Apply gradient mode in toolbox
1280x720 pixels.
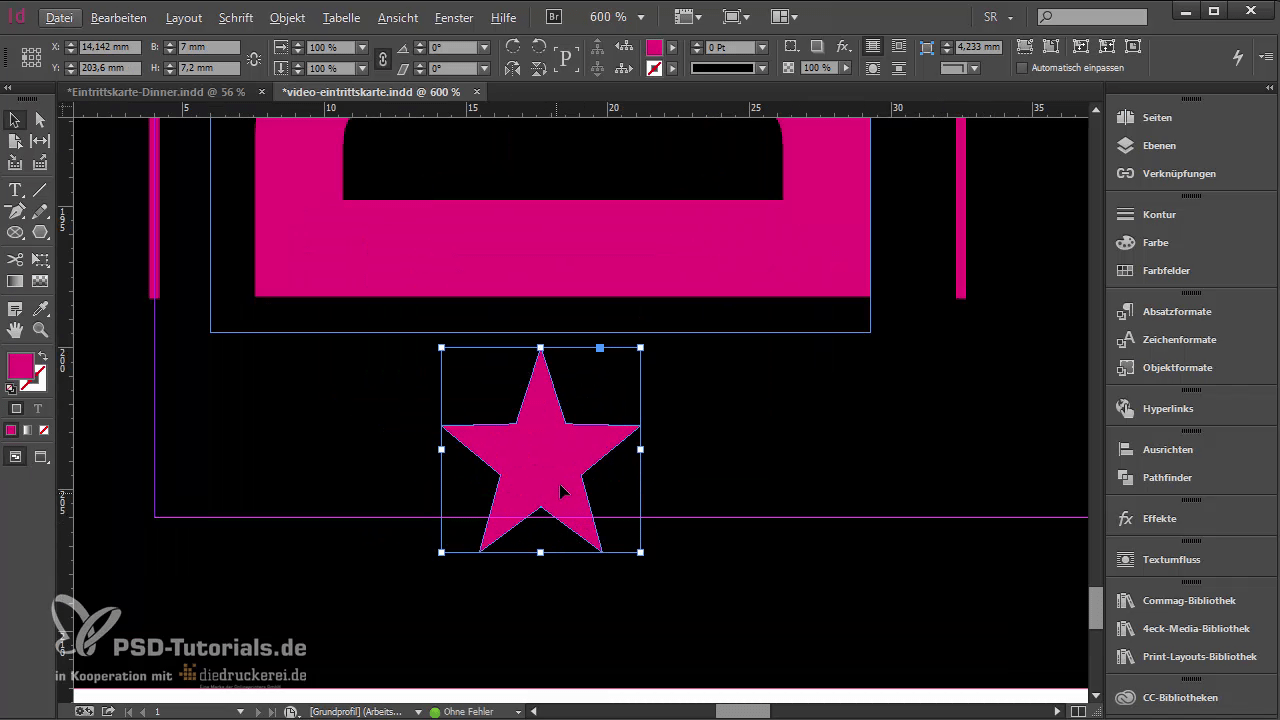click(x=27, y=430)
